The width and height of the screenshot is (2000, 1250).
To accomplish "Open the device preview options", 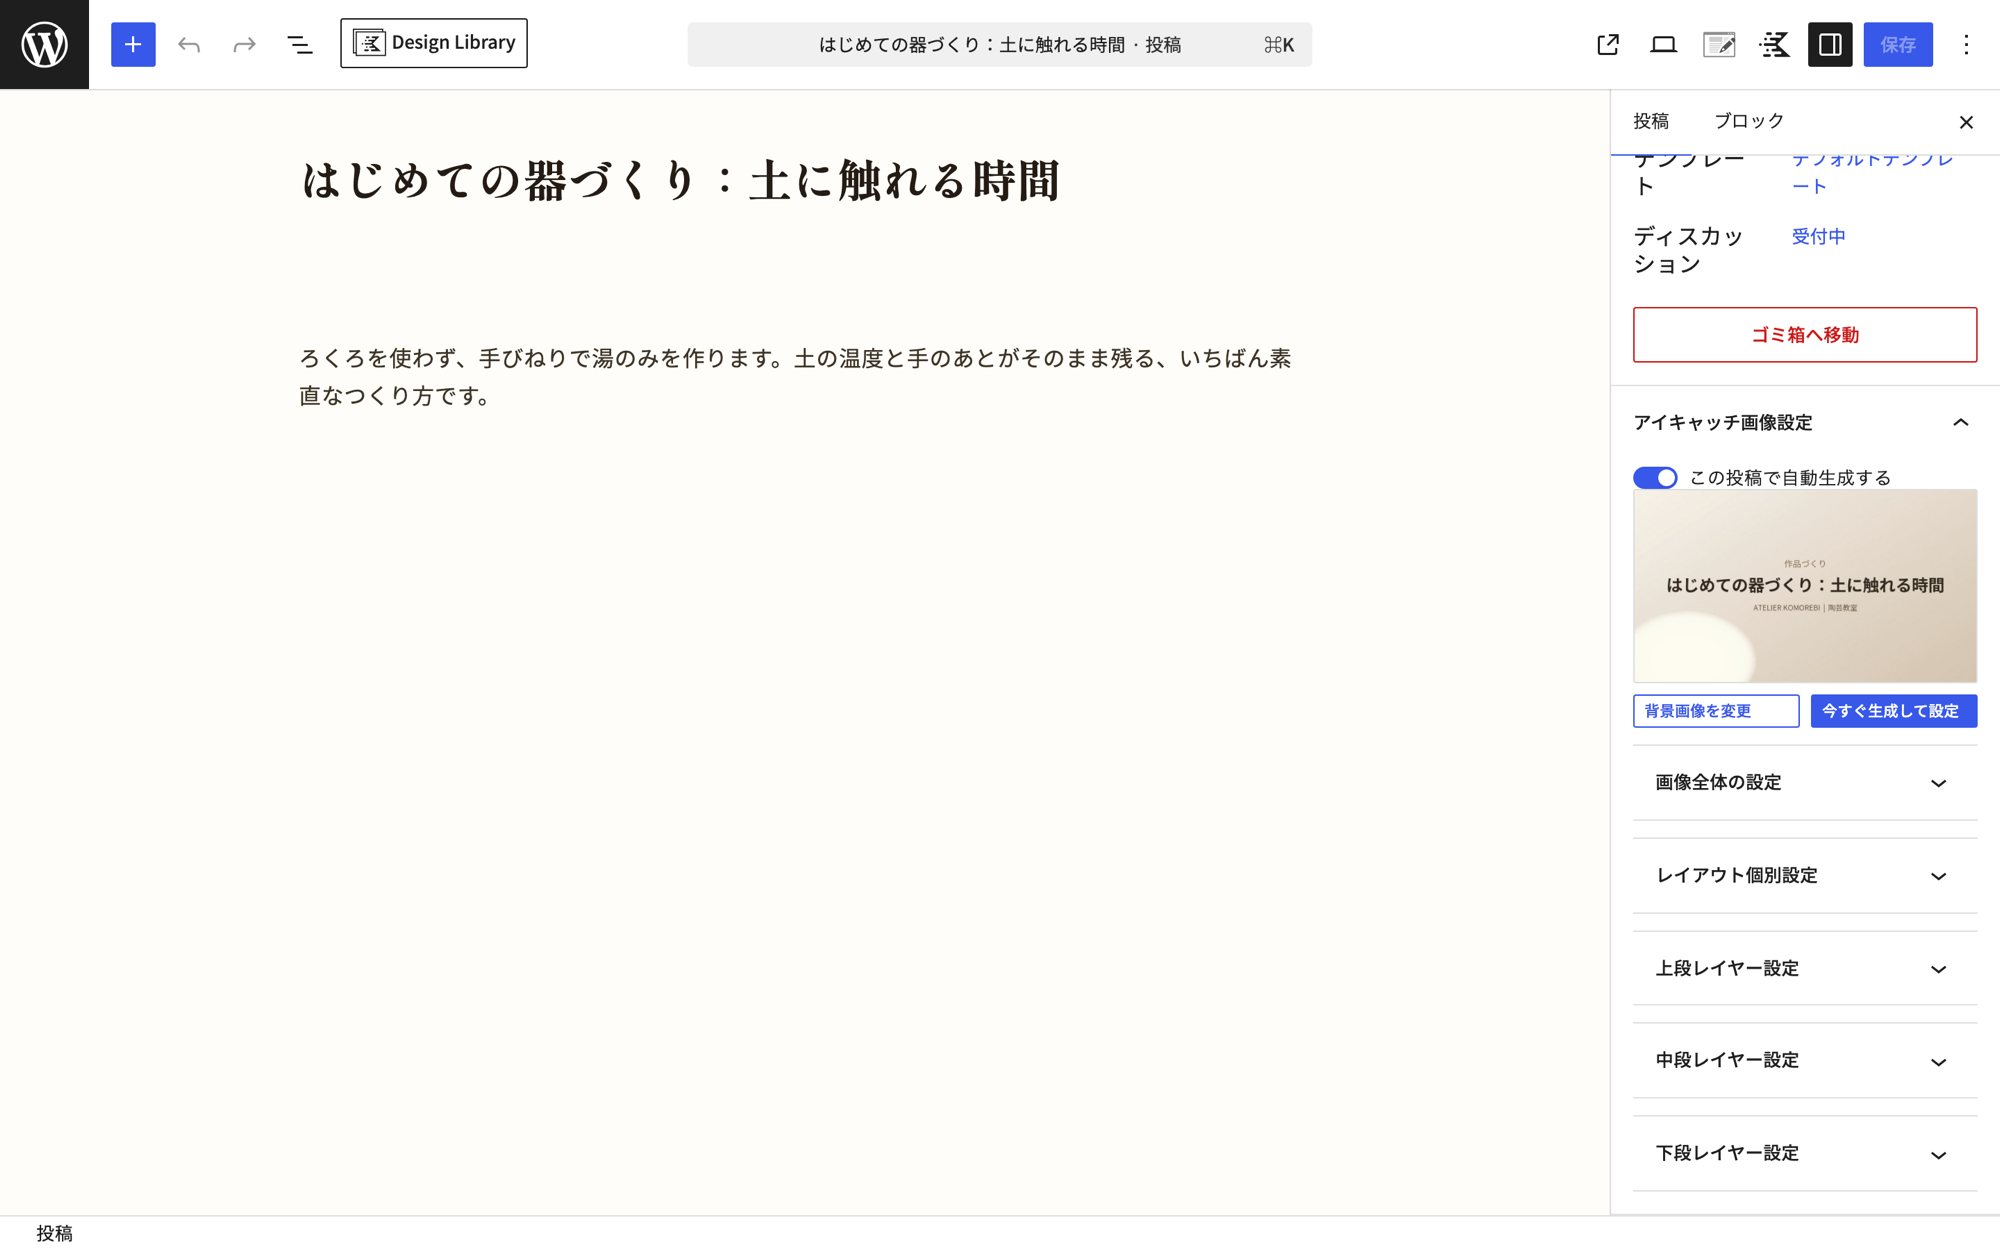I will (1664, 44).
